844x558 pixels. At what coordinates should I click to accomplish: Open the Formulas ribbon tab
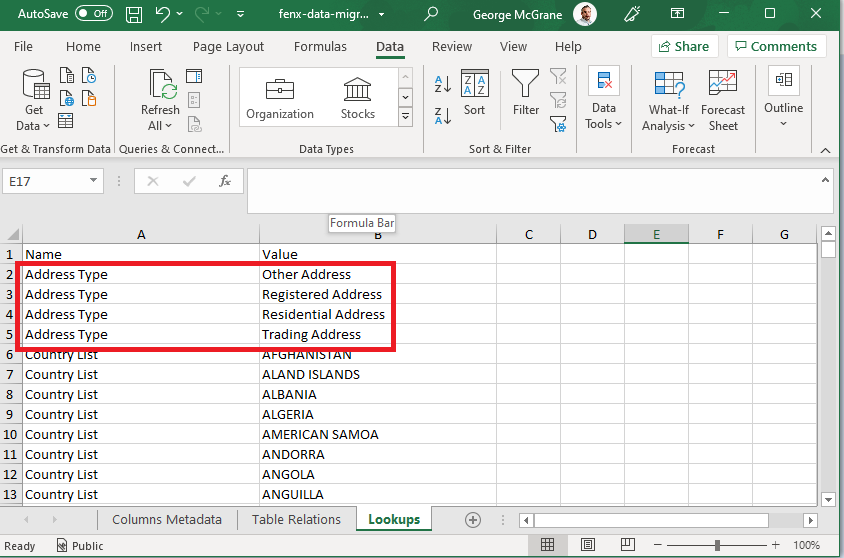pos(320,47)
